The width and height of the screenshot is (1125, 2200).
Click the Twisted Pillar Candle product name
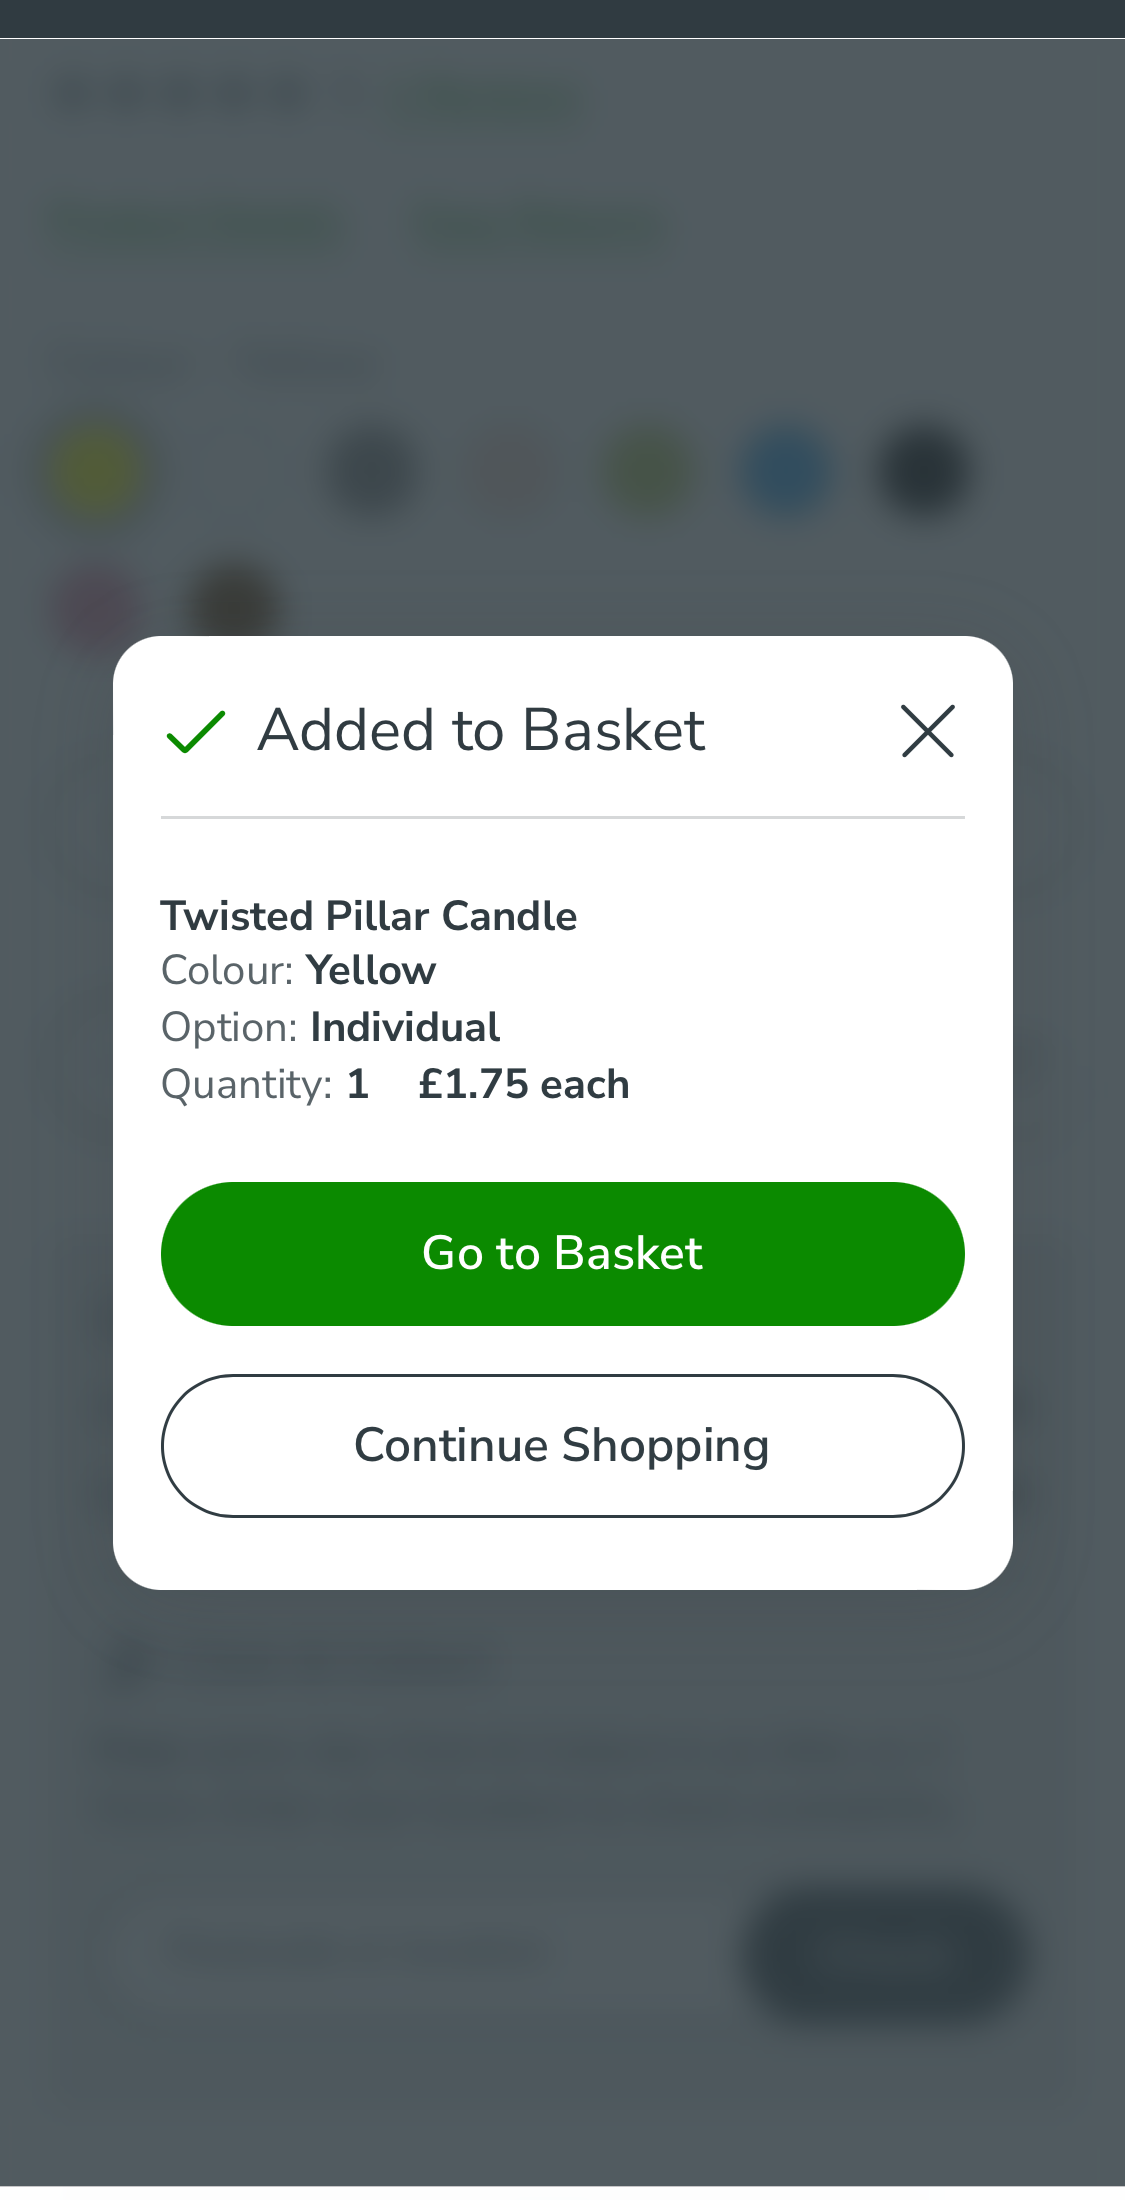click(x=369, y=915)
